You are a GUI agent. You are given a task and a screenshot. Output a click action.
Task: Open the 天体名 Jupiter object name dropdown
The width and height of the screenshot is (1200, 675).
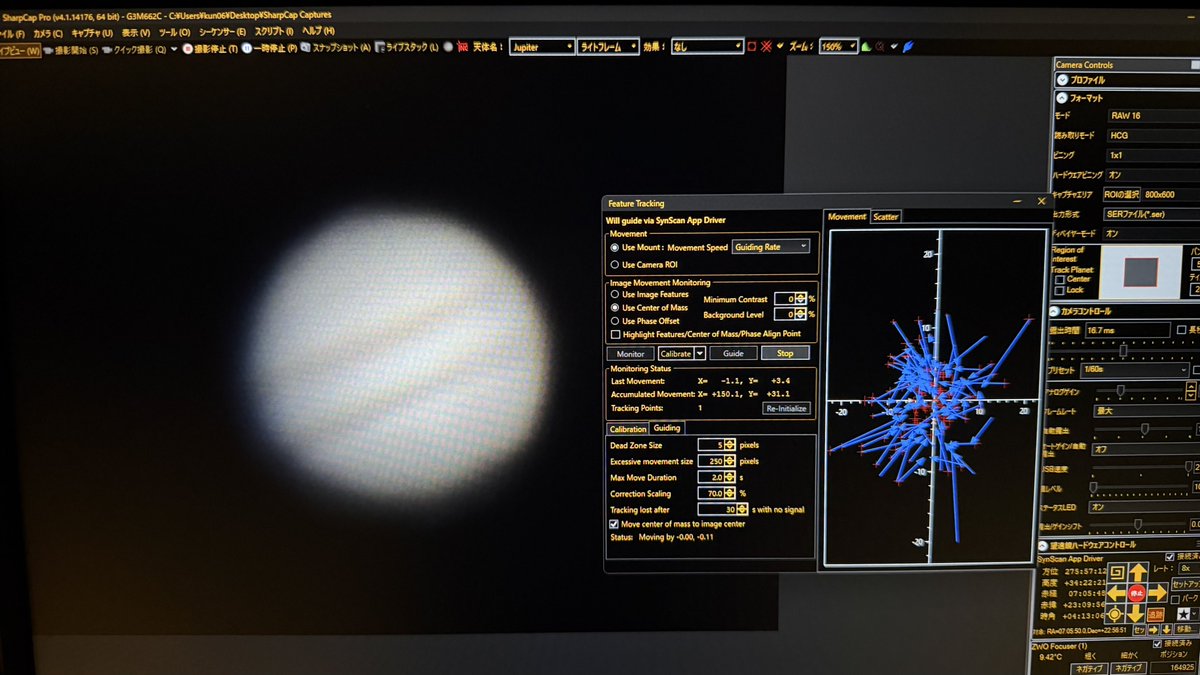pos(541,47)
